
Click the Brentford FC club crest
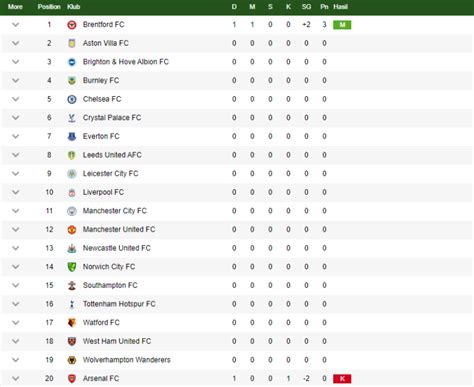coord(72,25)
